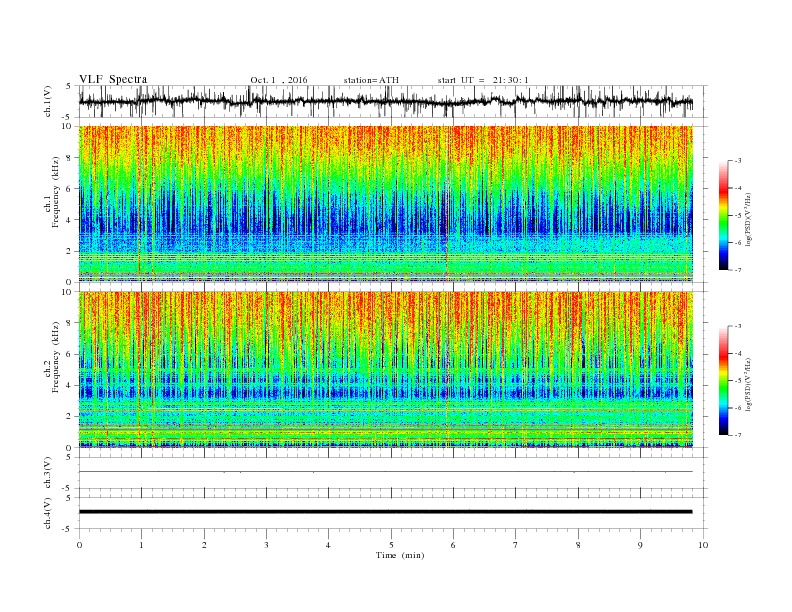792x612 pixels.
Task: Click time axis tick label '8'
Action: click(x=578, y=545)
